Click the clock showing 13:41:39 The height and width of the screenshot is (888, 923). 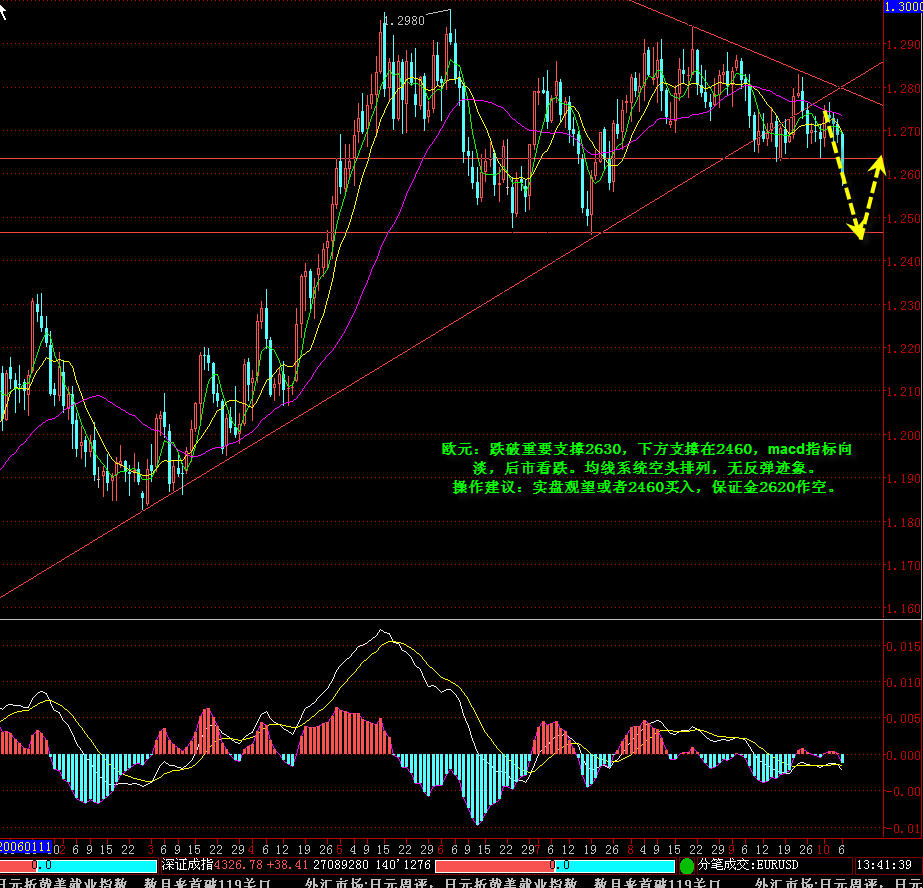click(884, 866)
